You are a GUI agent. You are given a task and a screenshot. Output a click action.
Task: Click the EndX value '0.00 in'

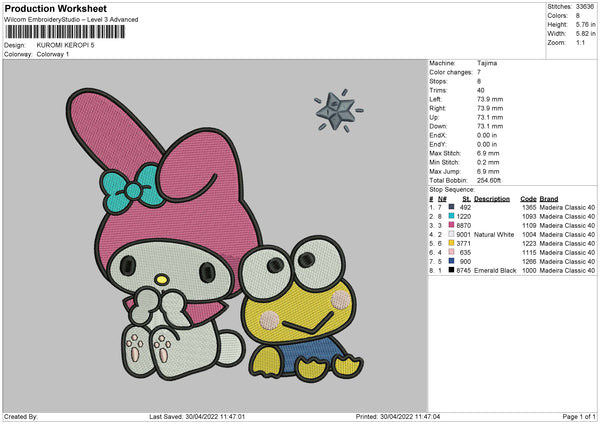(487, 135)
